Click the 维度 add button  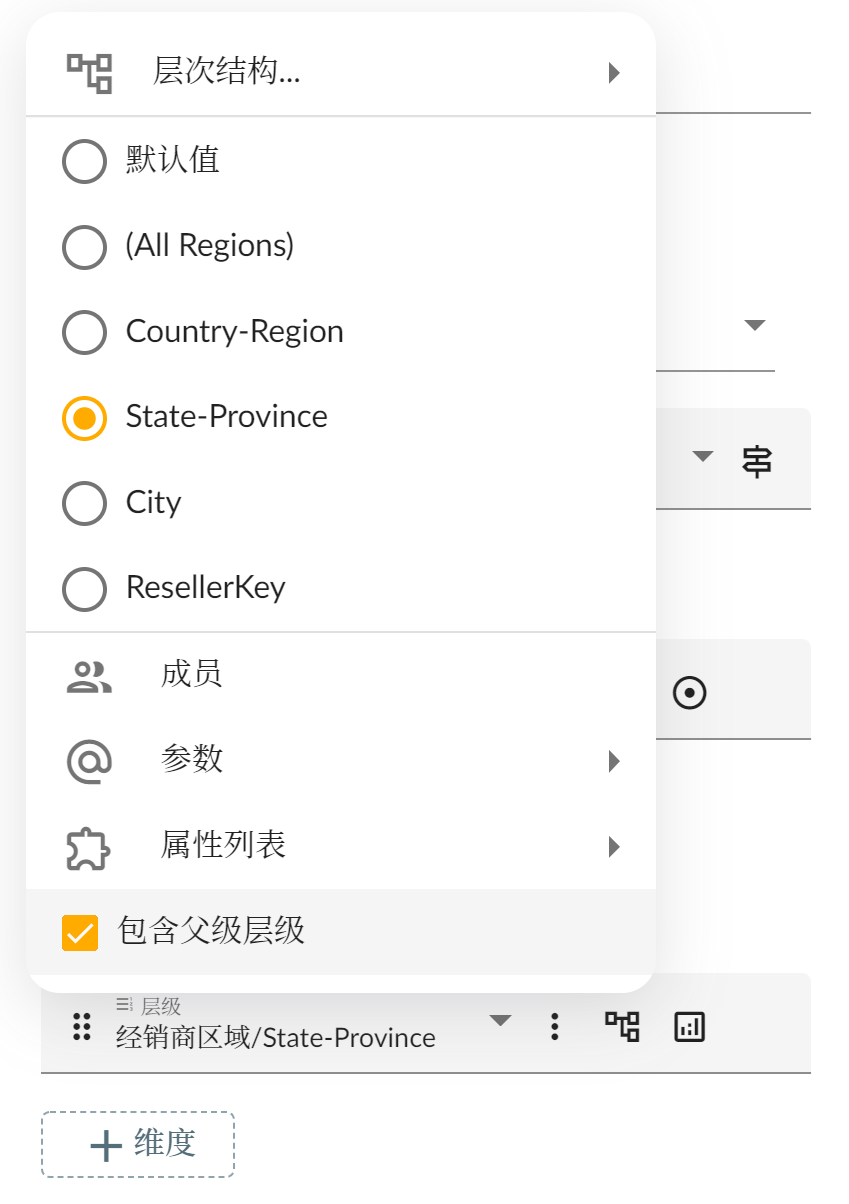coord(138,1144)
